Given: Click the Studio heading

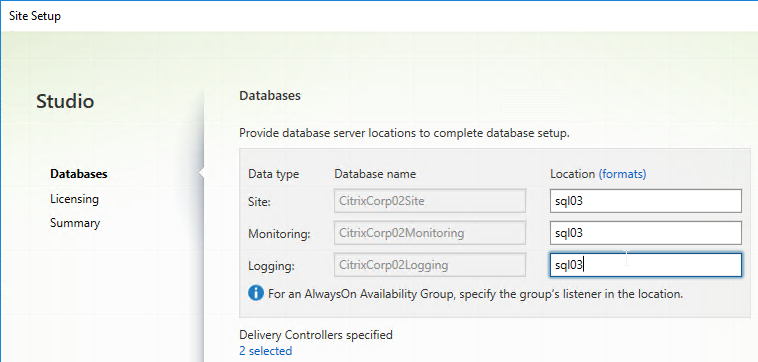Looking at the screenshot, I should pyautogui.click(x=65, y=101).
